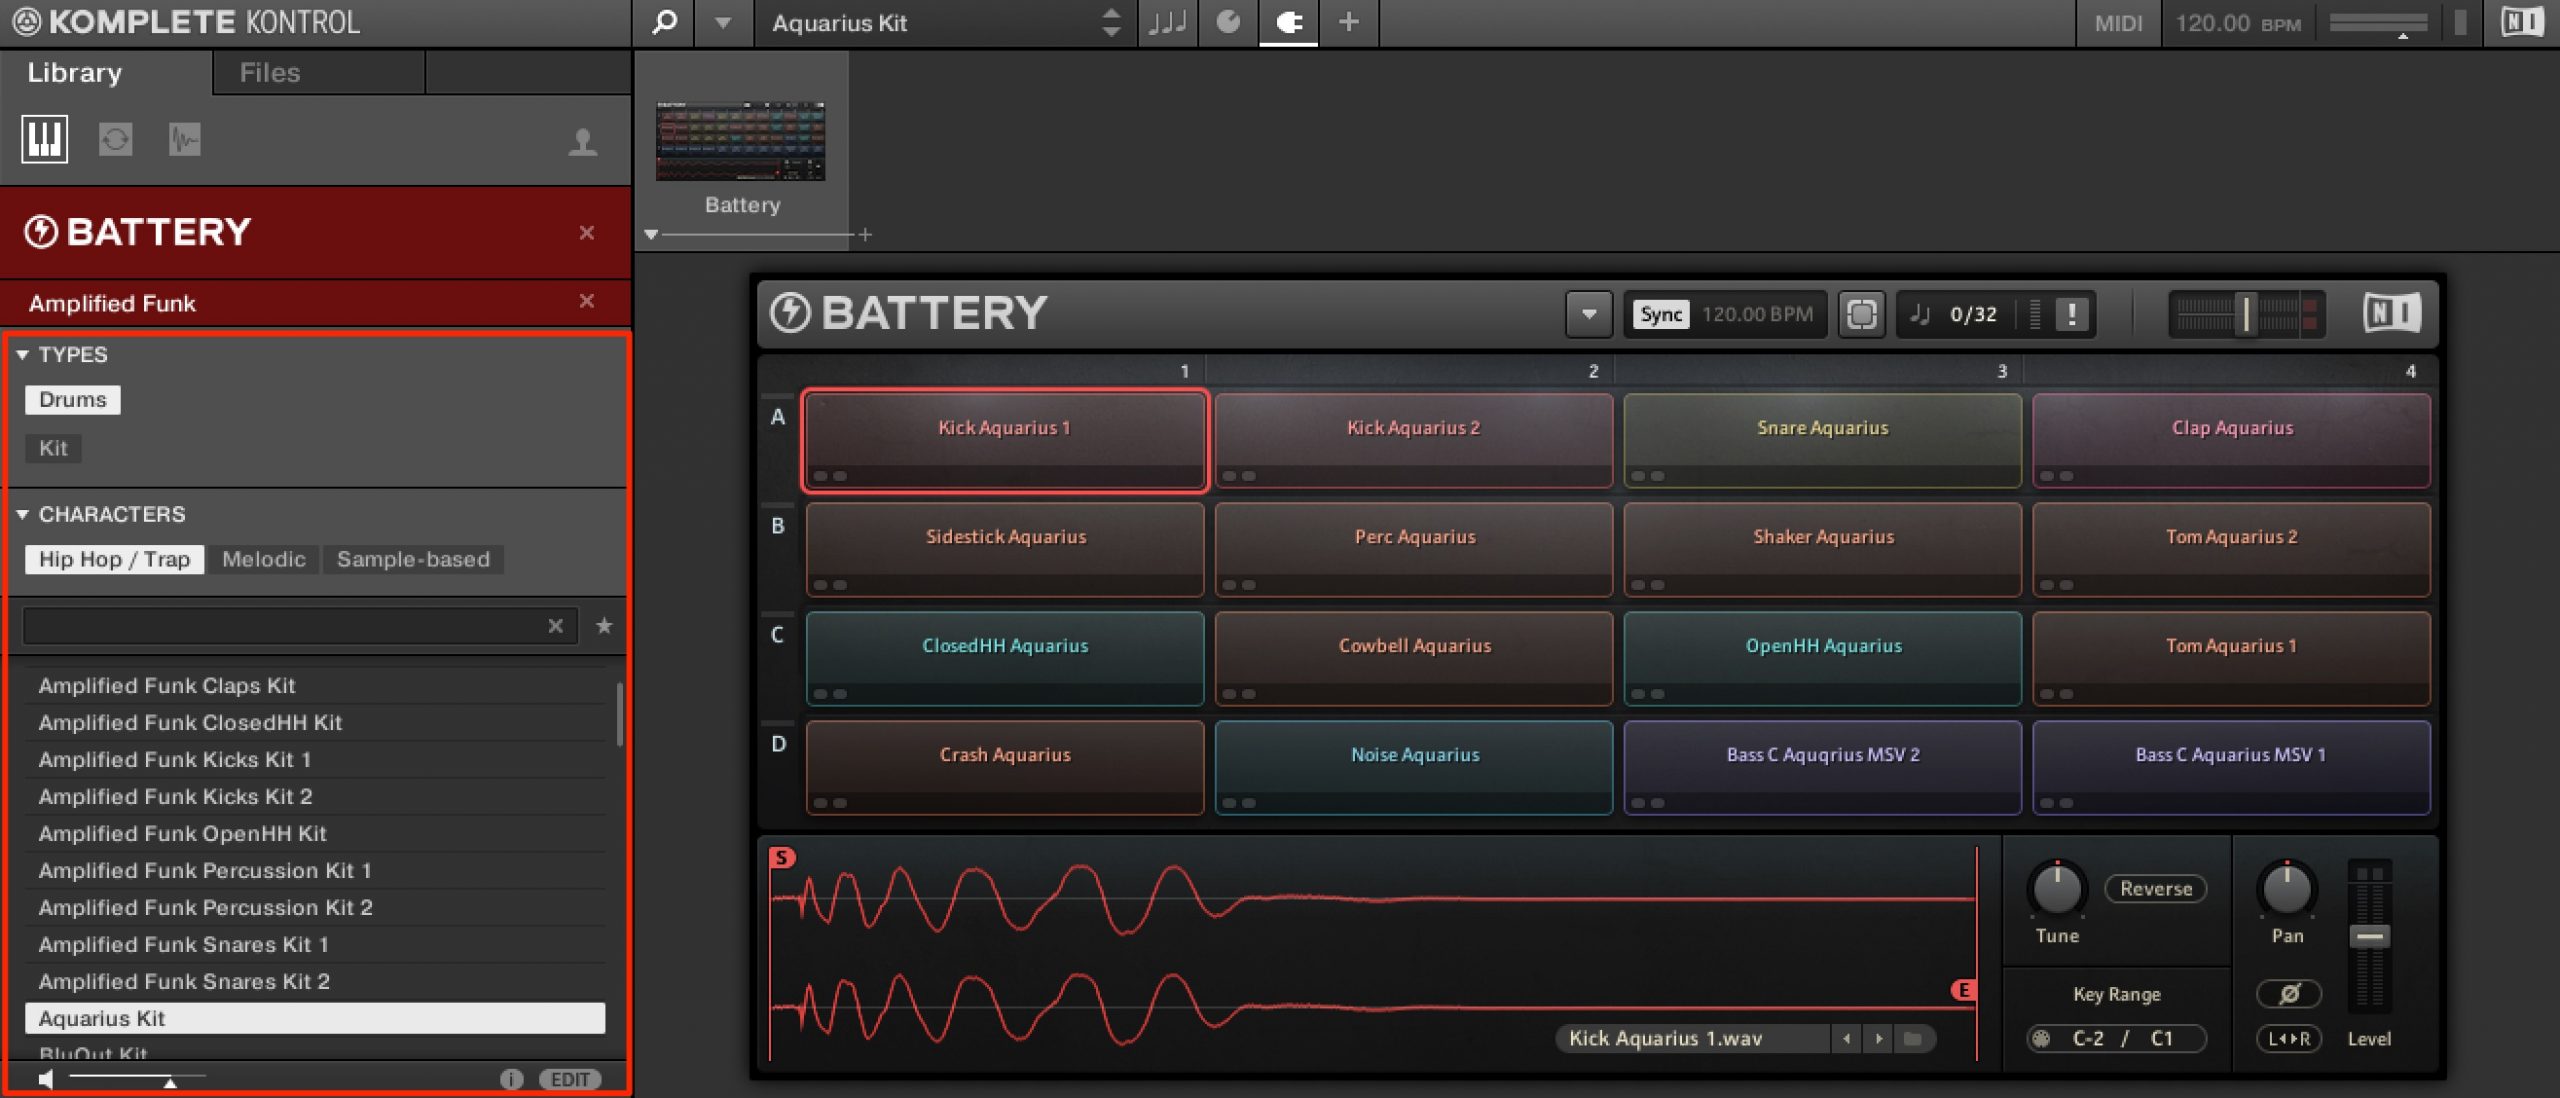Viewport: 2560px width, 1098px height.
Task: Click the 120.00 BPM tempo field
Action: pos(2238,23)
